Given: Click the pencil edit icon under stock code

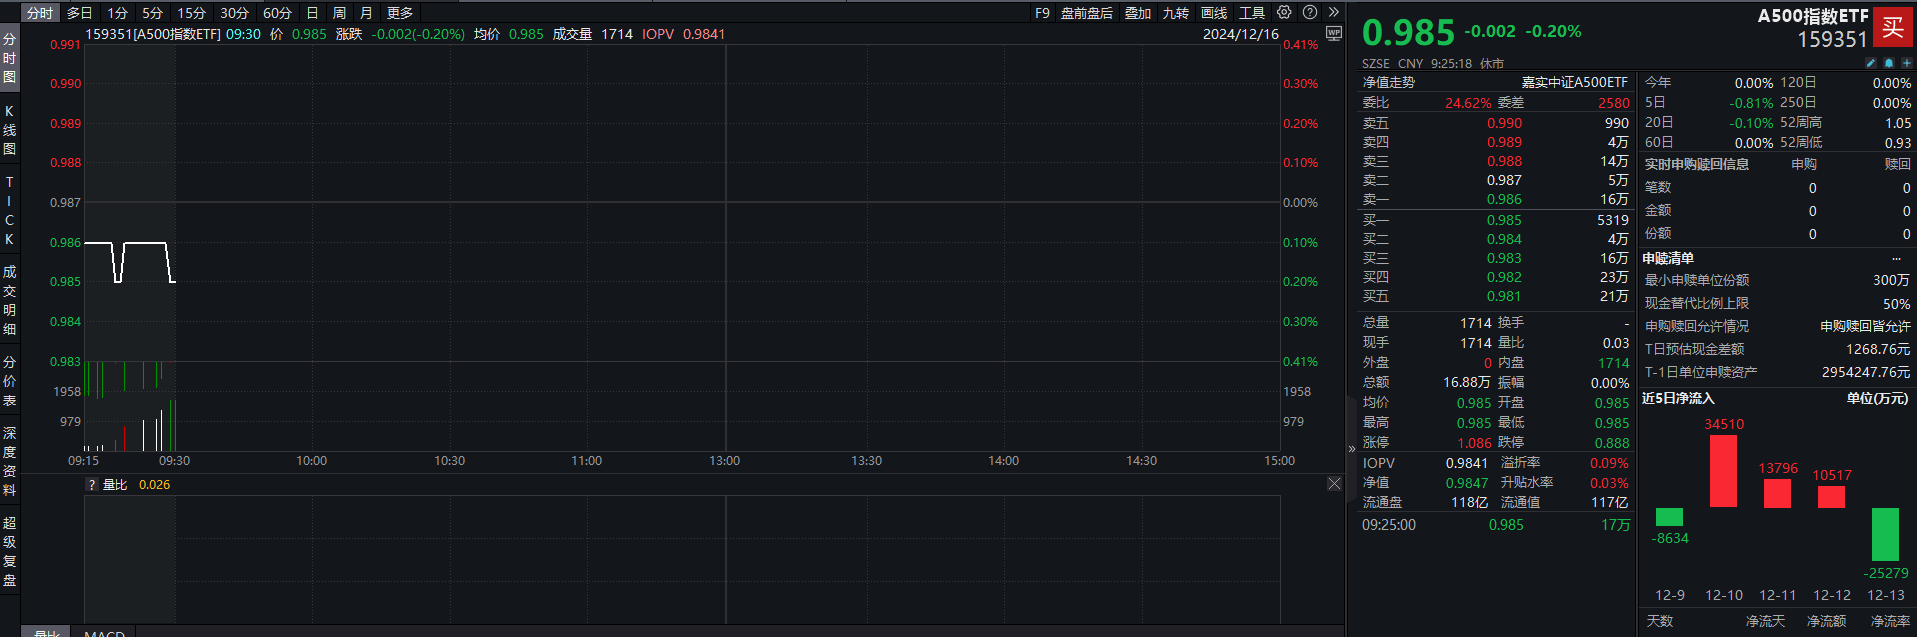Looking at the screenshot, I should click(1871, 63).
